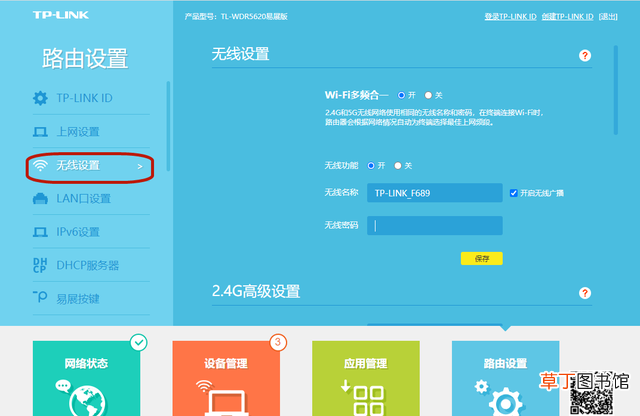The image size is (640, 416).
Task: Click the DHCP icon in sidebar
Action: pos(40,265)
